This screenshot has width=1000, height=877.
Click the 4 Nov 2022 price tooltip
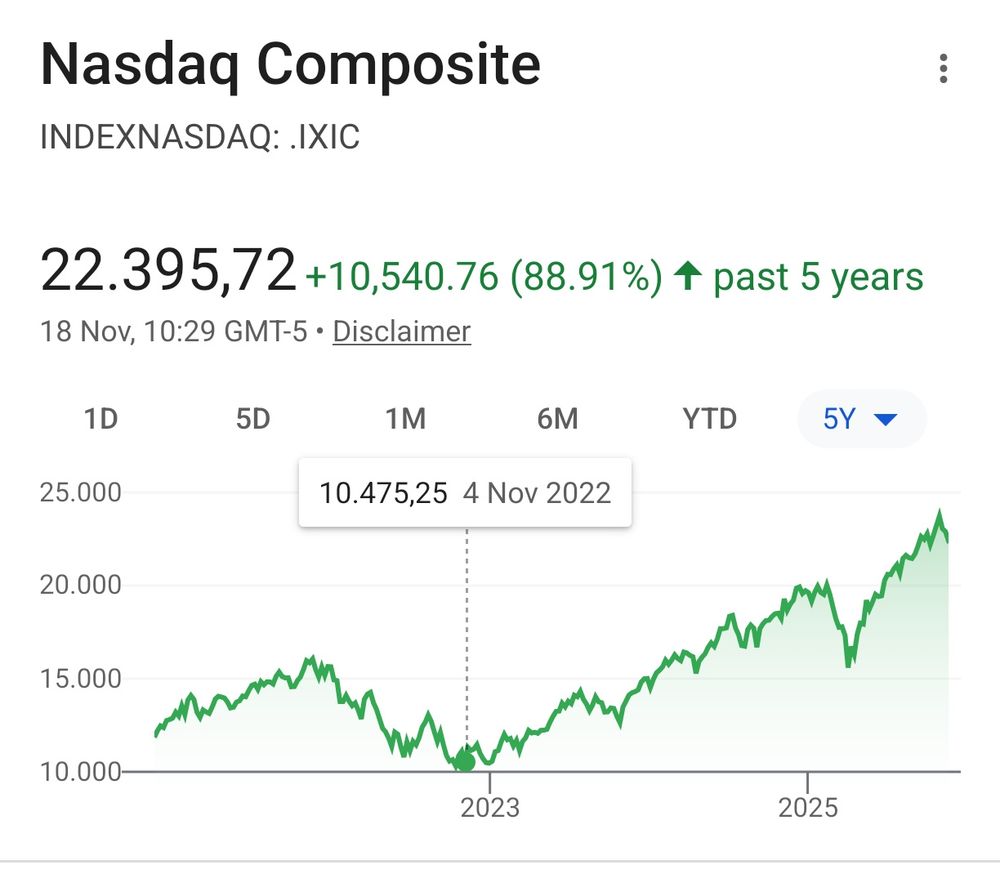tap(465, 493)
